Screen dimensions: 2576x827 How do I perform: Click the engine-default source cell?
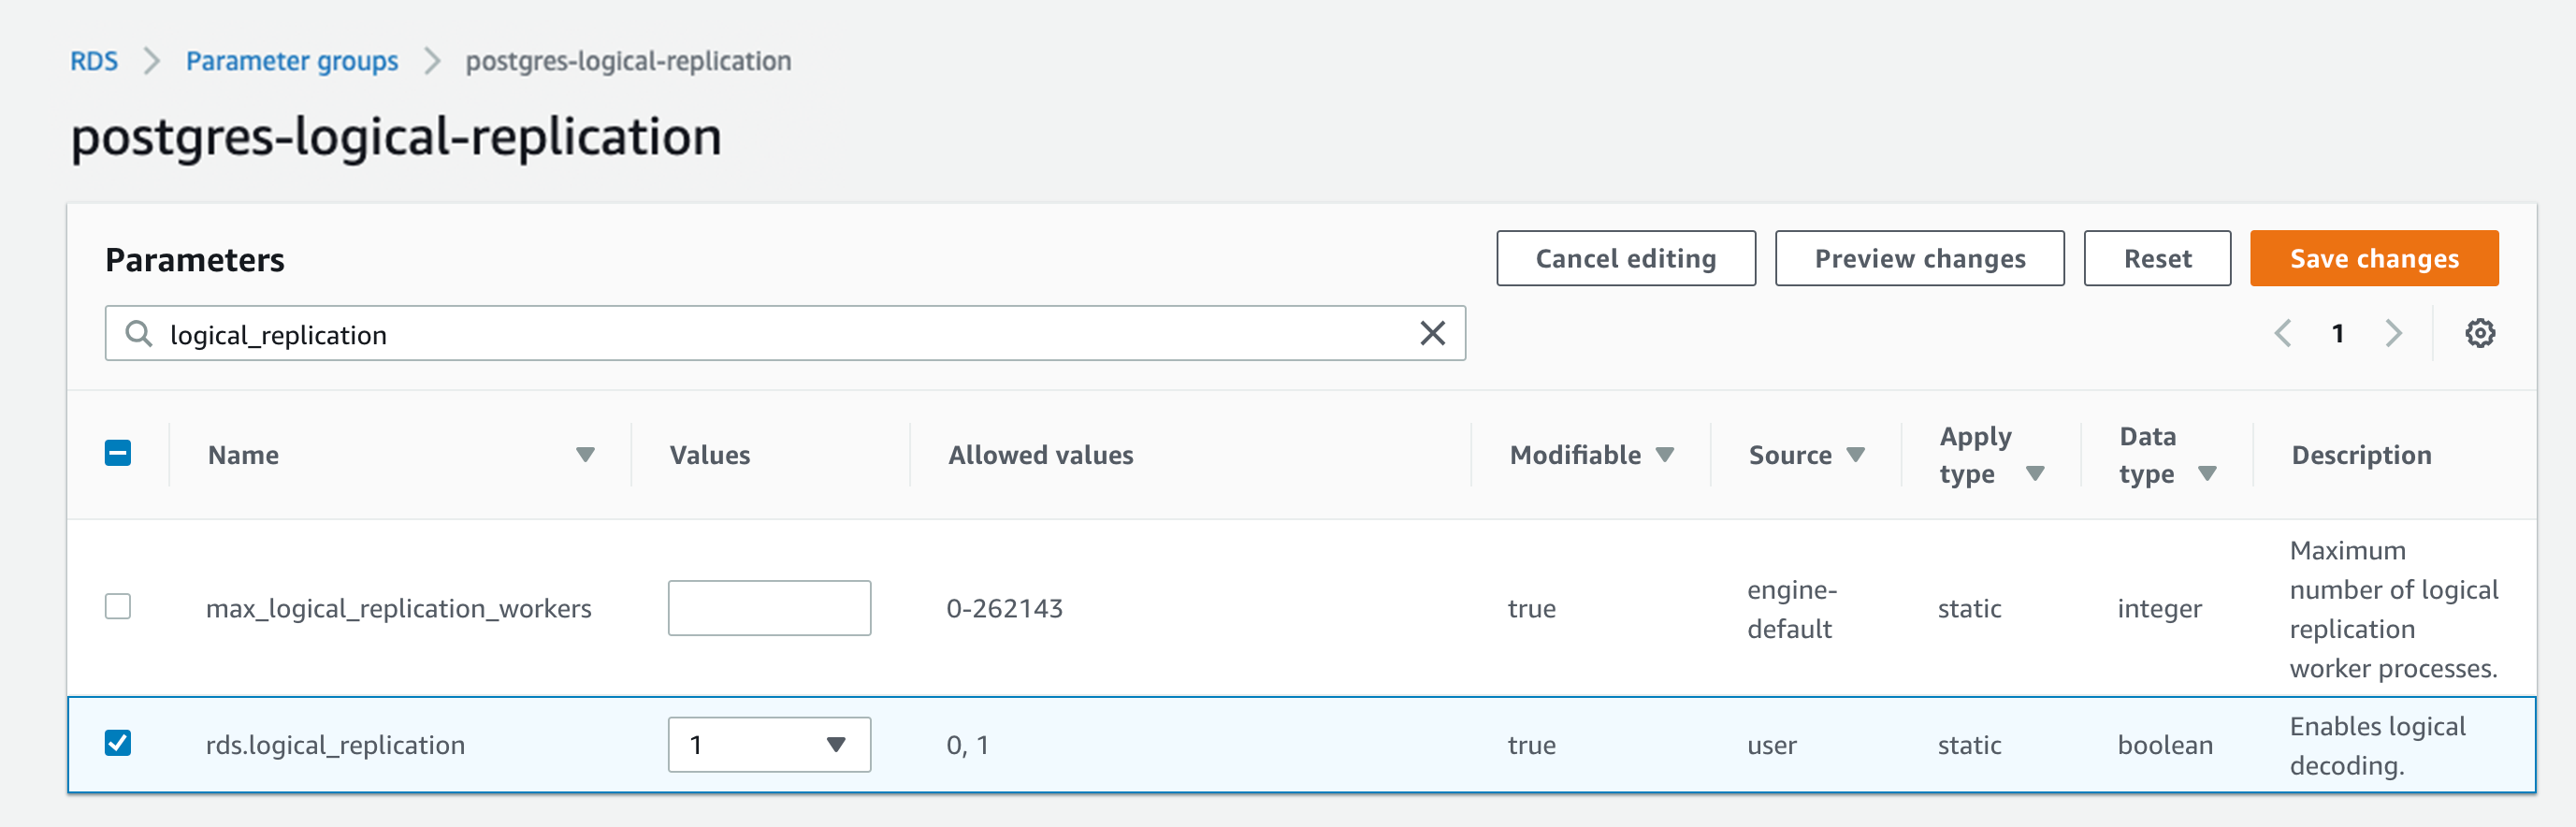click(1792, 608)
